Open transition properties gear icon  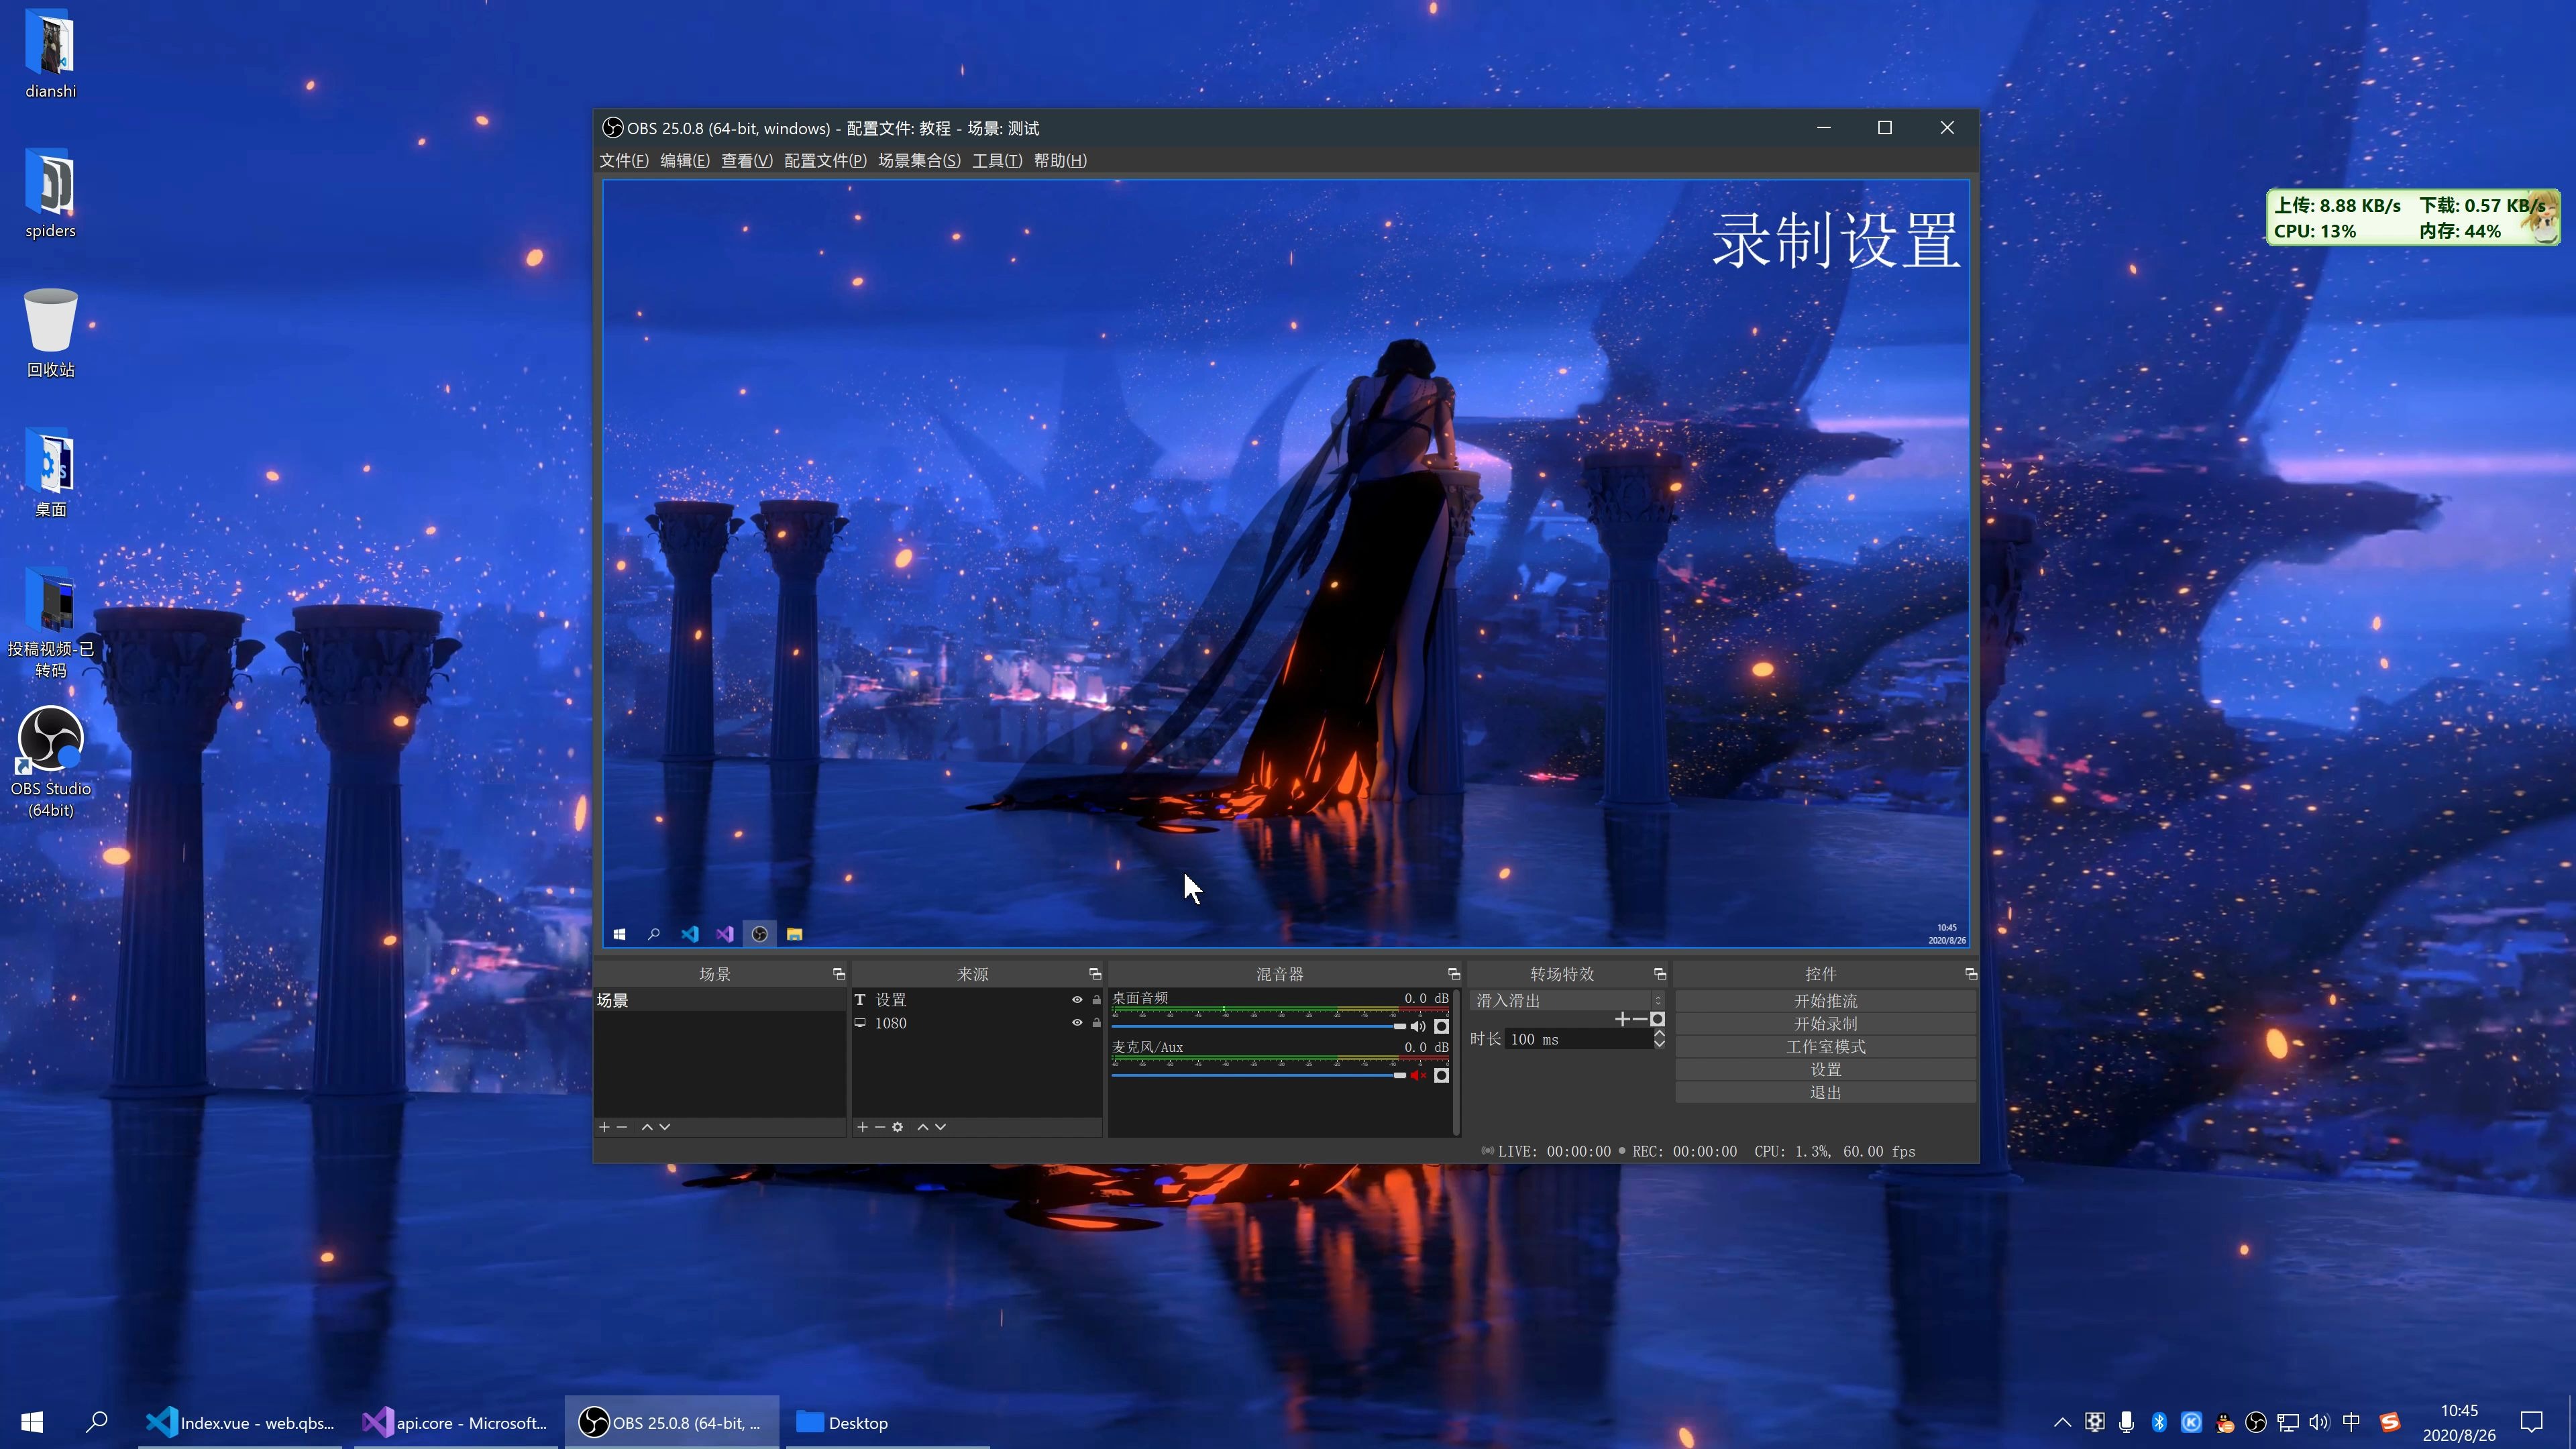(1657, 1019)
